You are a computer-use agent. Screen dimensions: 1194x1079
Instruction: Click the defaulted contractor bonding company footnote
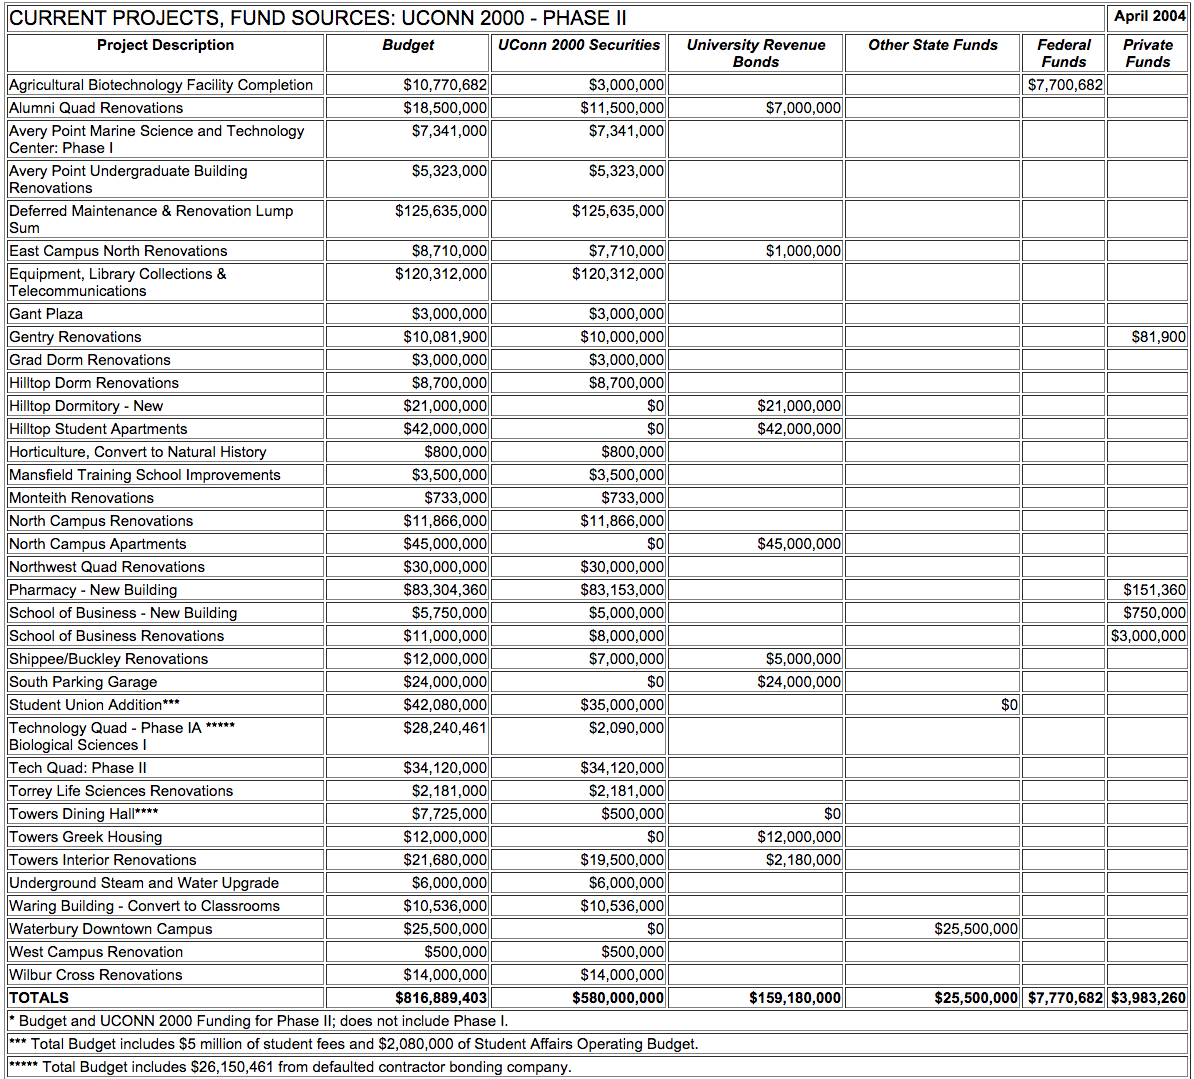pos(290,1067)
